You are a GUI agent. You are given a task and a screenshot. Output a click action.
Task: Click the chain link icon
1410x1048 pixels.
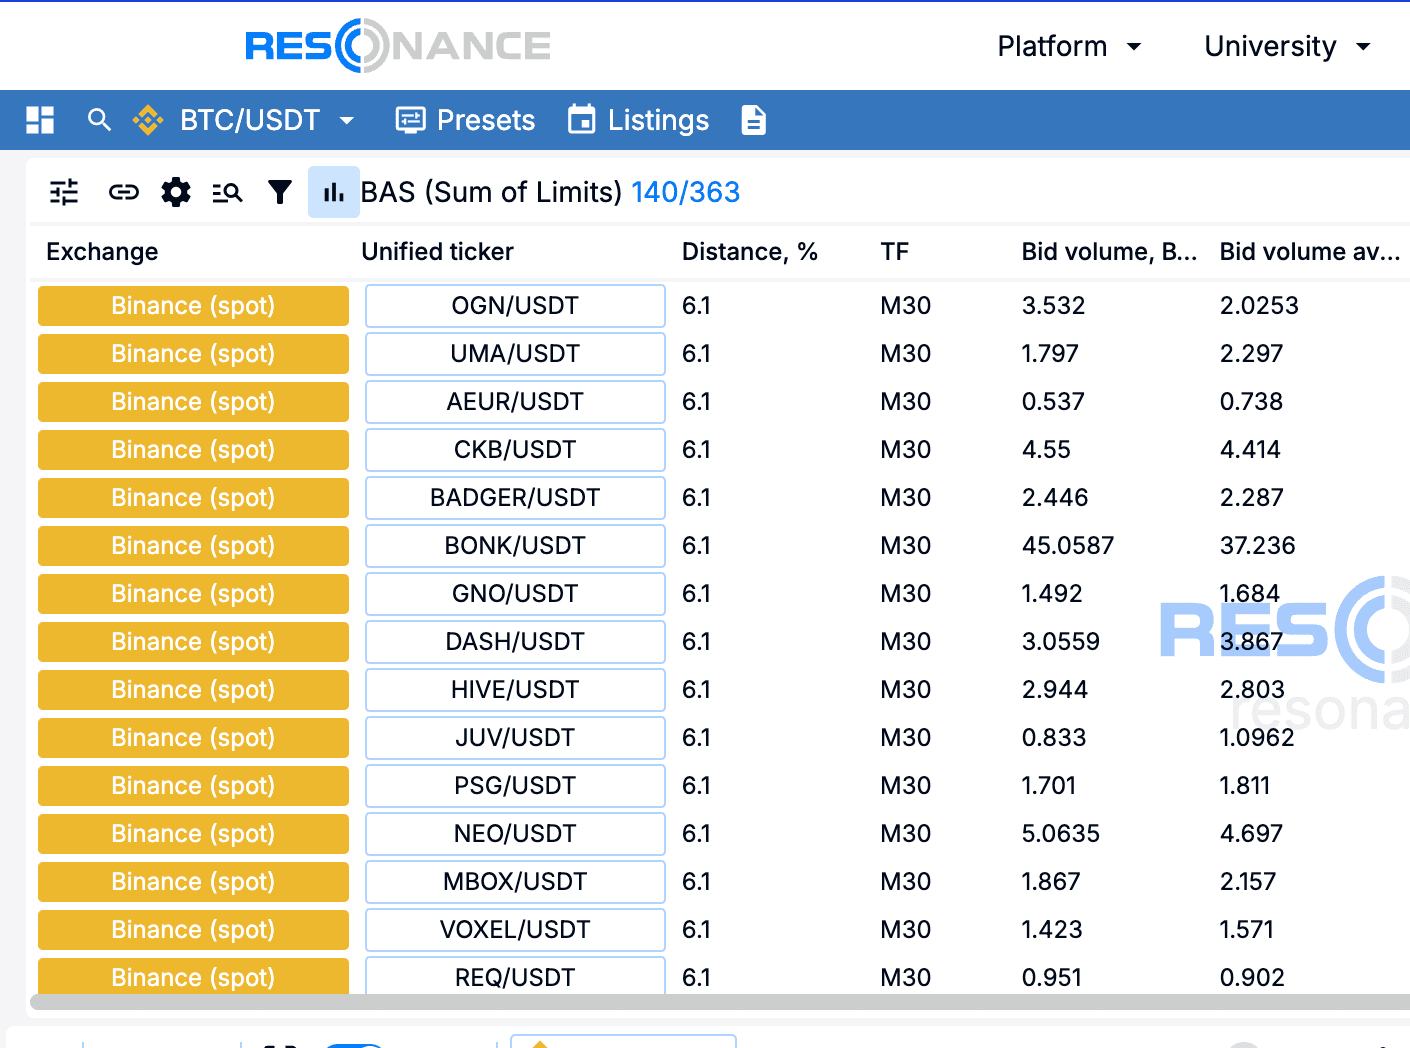tap(124, 192)
